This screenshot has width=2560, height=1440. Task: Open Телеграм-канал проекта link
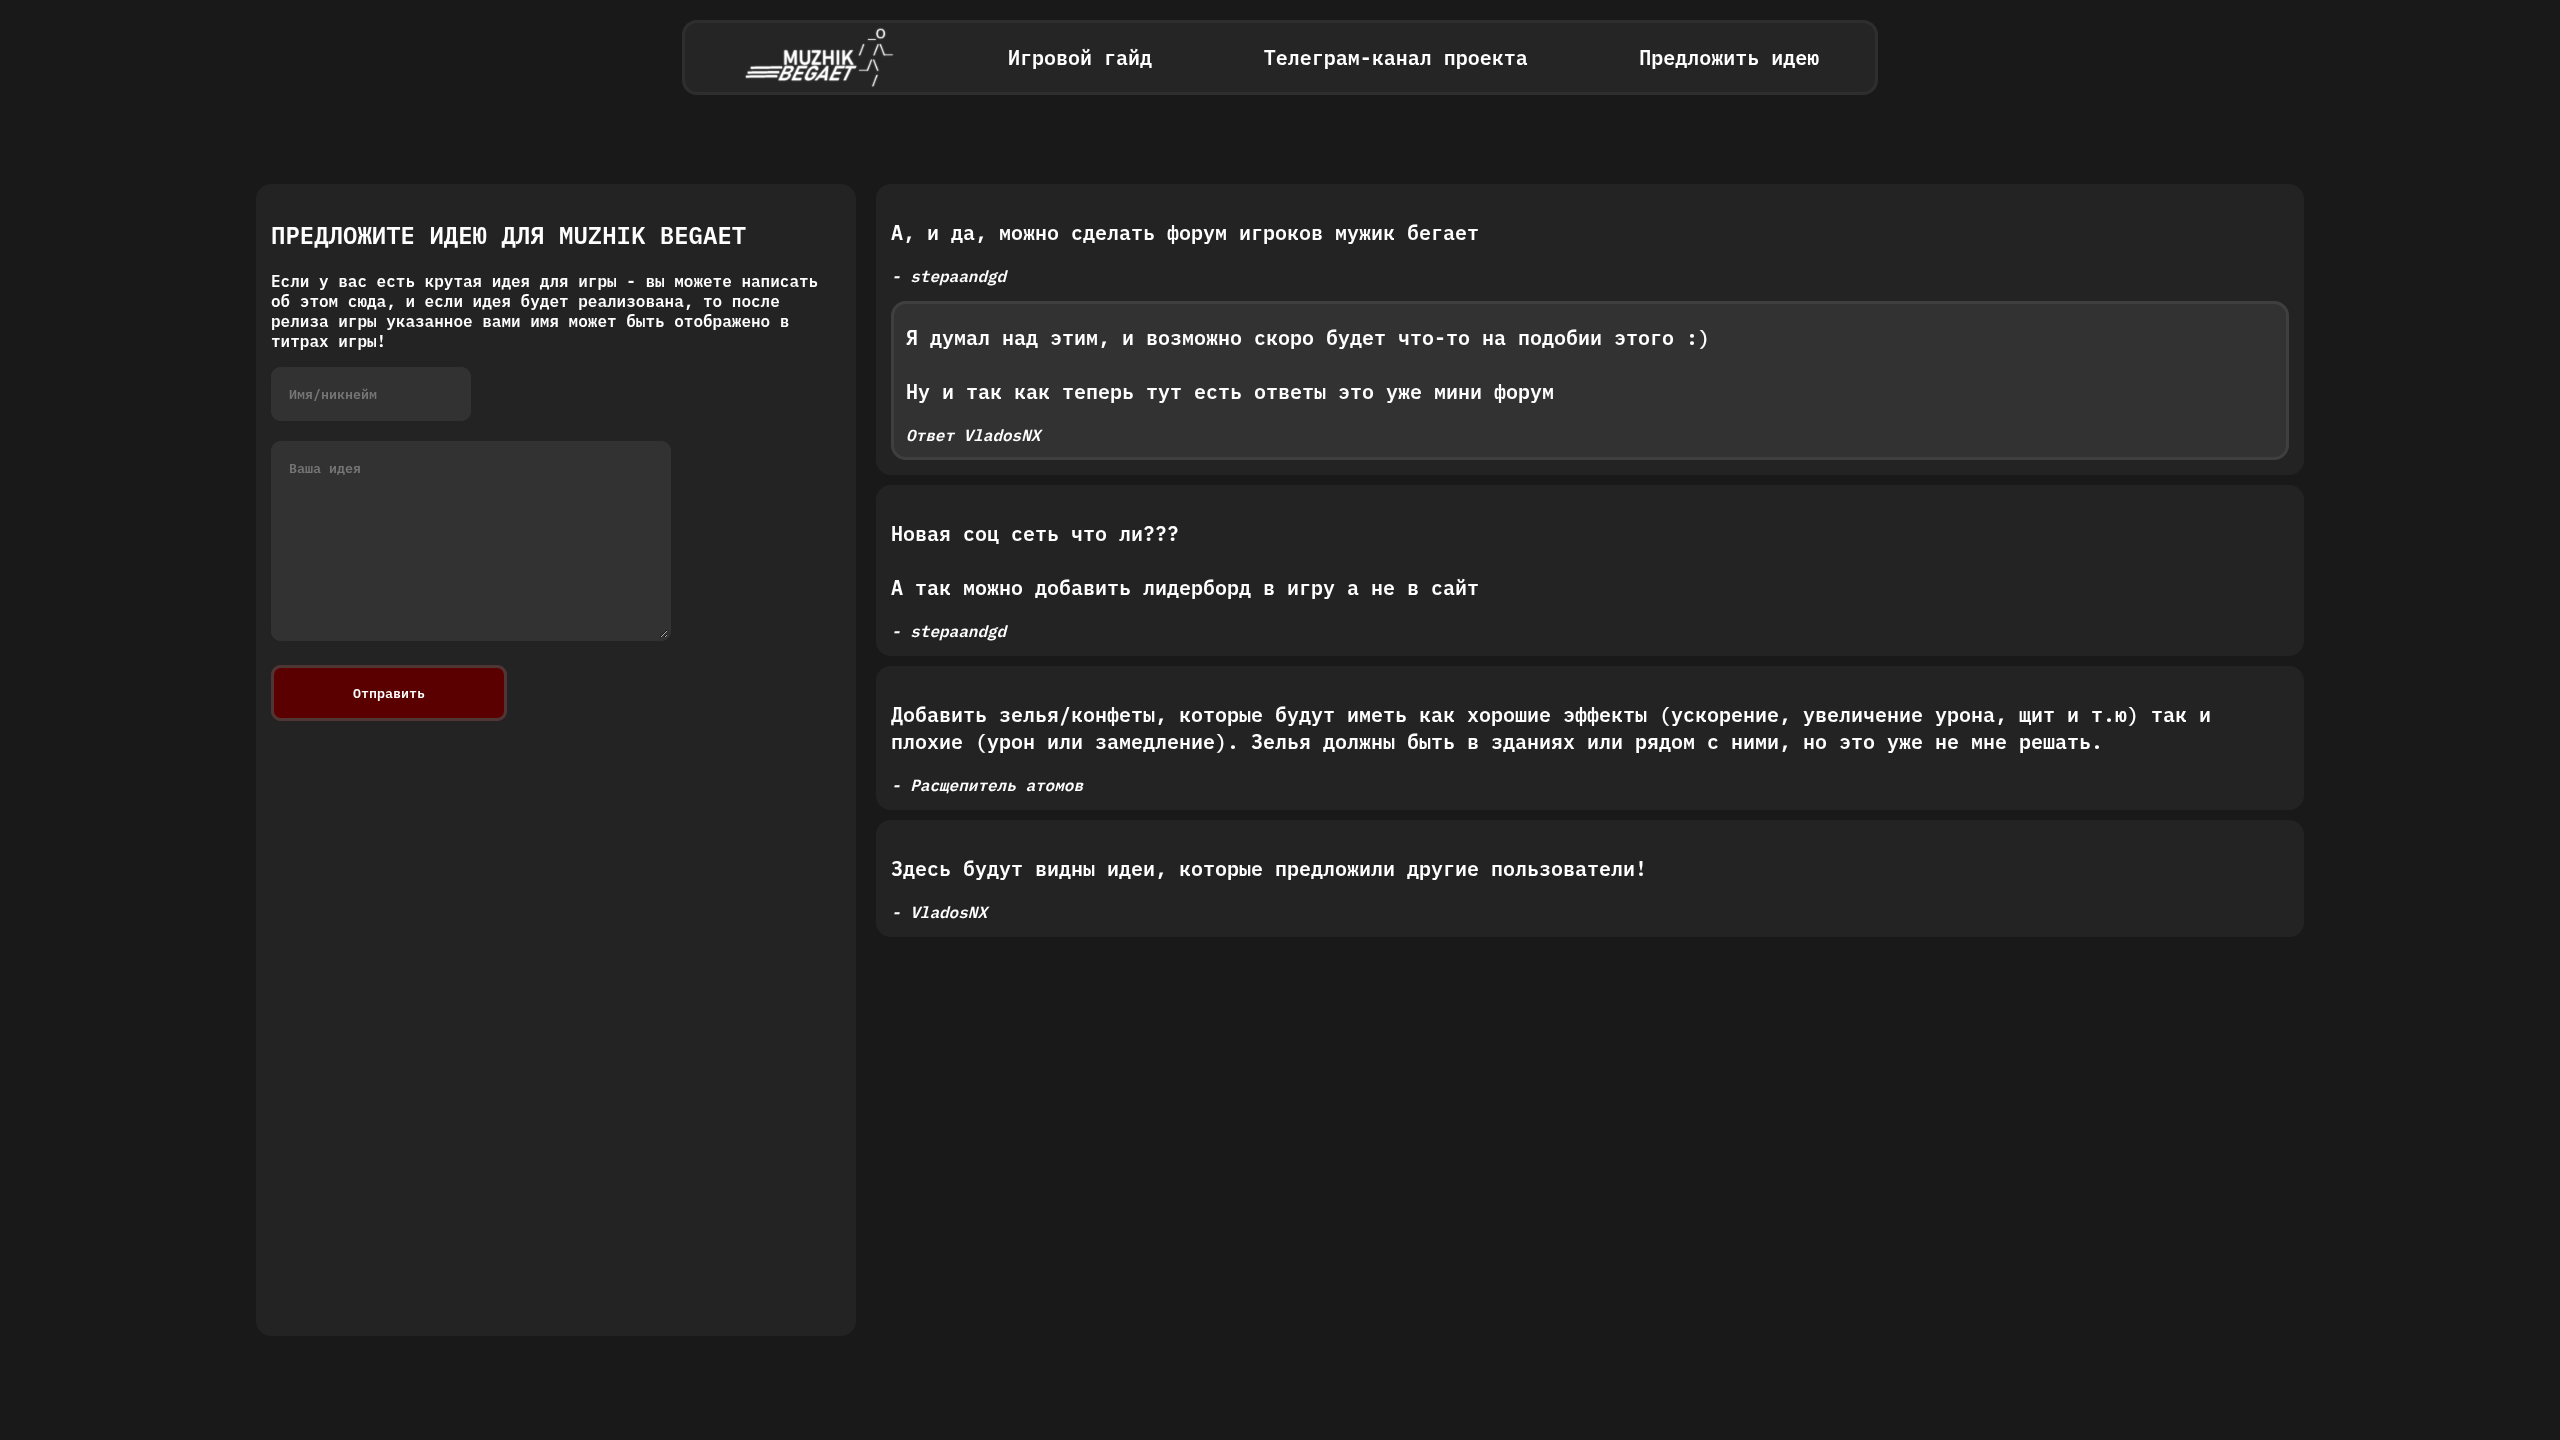point(1395,58)
